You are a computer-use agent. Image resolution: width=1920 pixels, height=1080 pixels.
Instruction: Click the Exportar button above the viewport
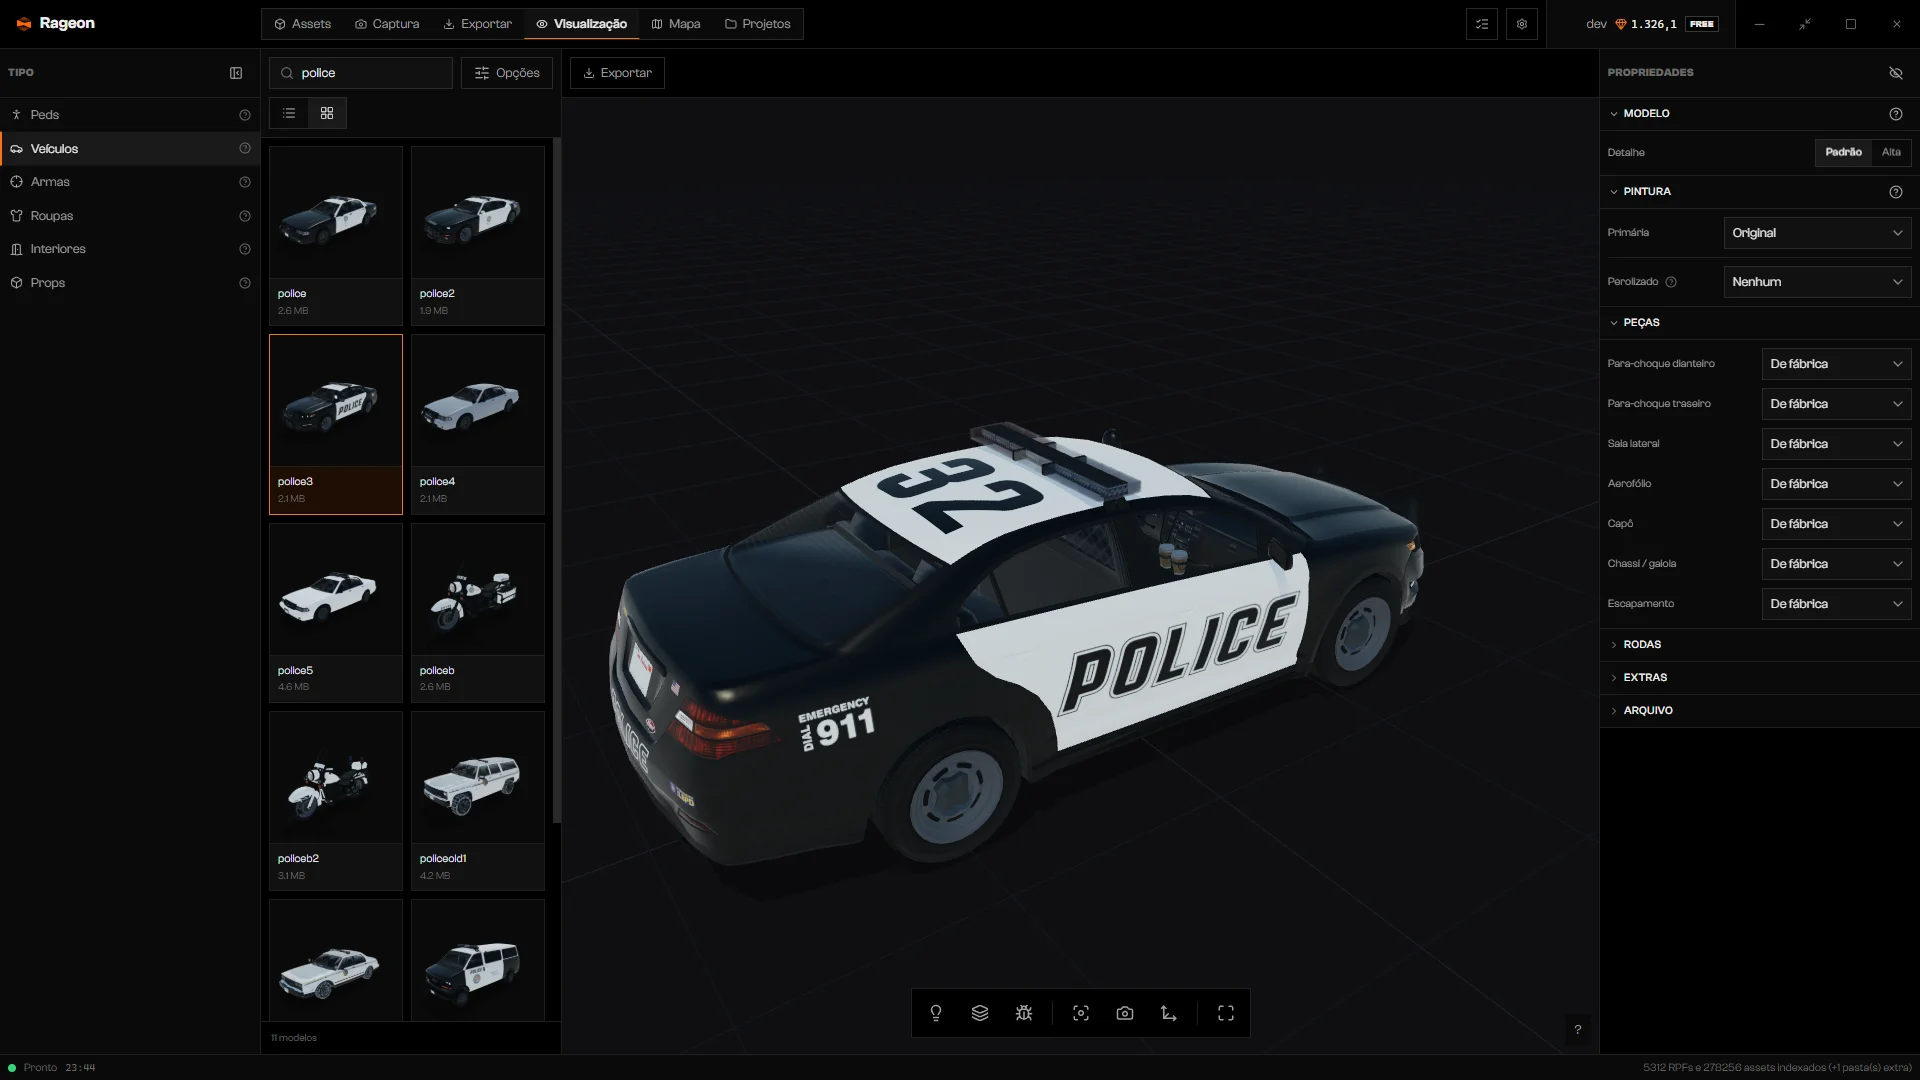point(617,73)
